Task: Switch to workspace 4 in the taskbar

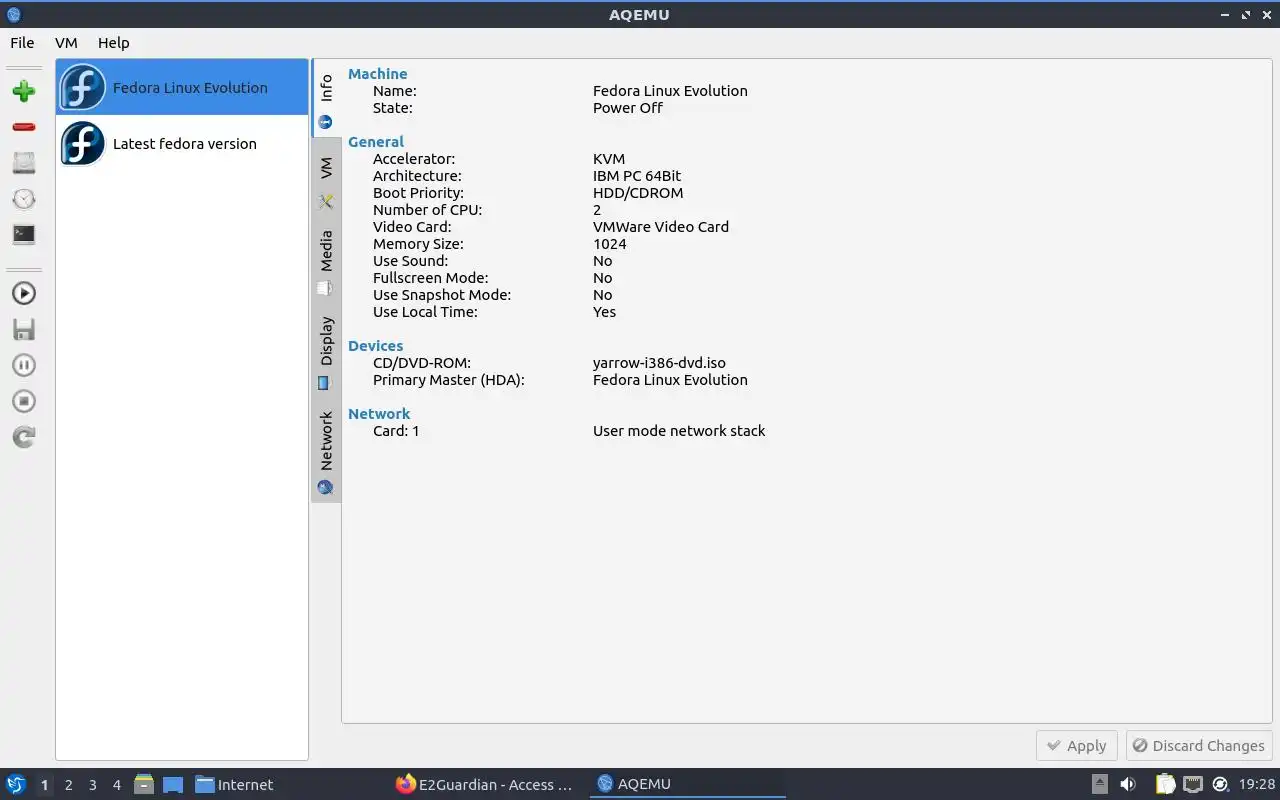Action: (x=116, y=785)
